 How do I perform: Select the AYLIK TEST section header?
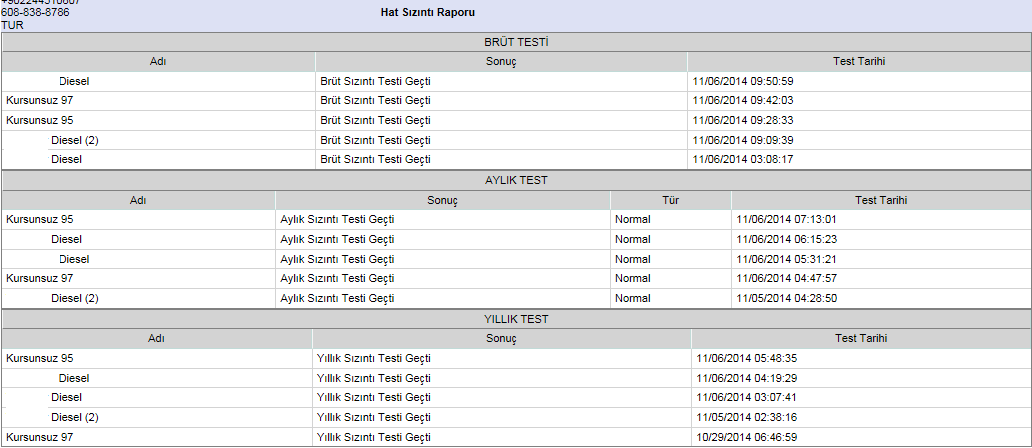tap(516, 180)
